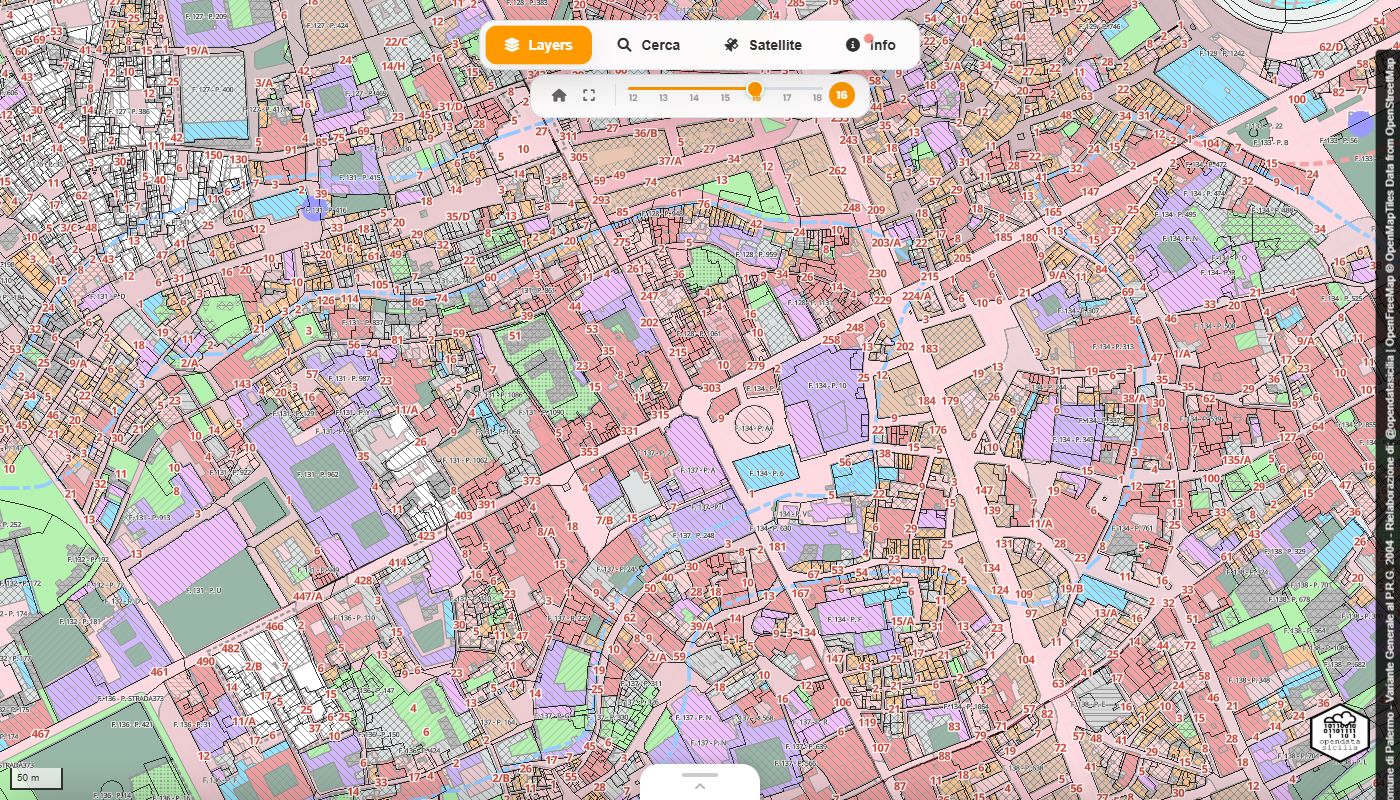Viewport: 1400px width, 800px height.
Task: Click street number 39/A
Action: point(701,627)
